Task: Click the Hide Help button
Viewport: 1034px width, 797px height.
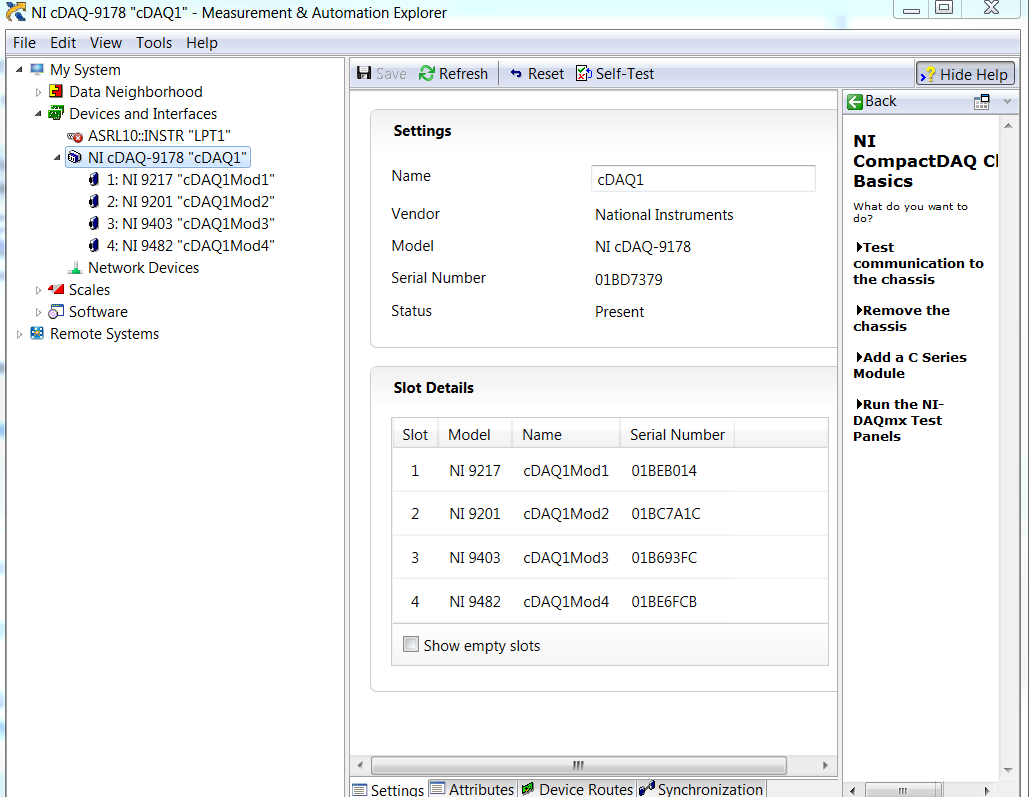Action: [x=965, y=74]
